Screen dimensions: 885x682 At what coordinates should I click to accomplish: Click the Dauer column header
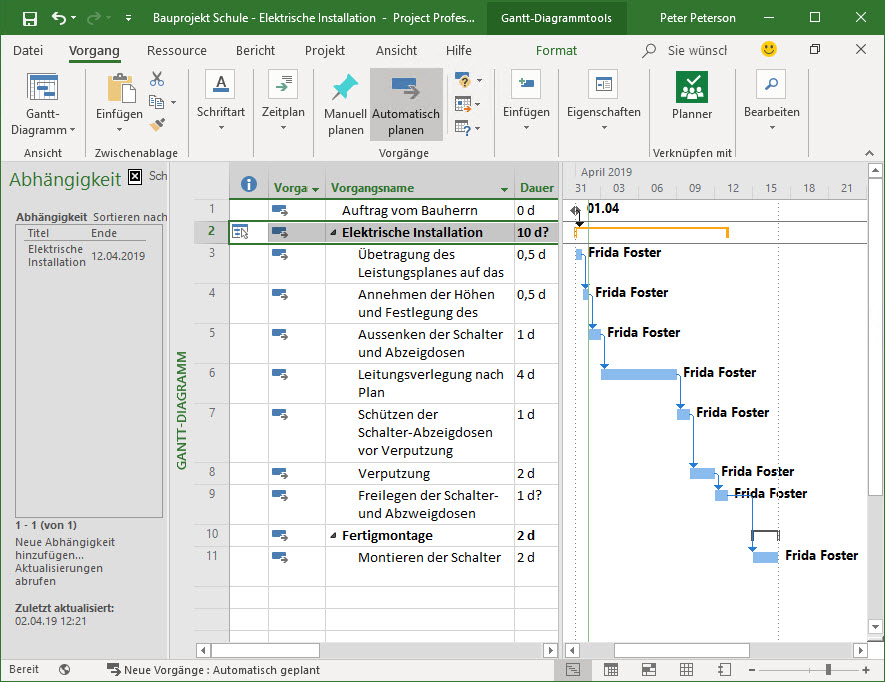click(x=536, y=187)
